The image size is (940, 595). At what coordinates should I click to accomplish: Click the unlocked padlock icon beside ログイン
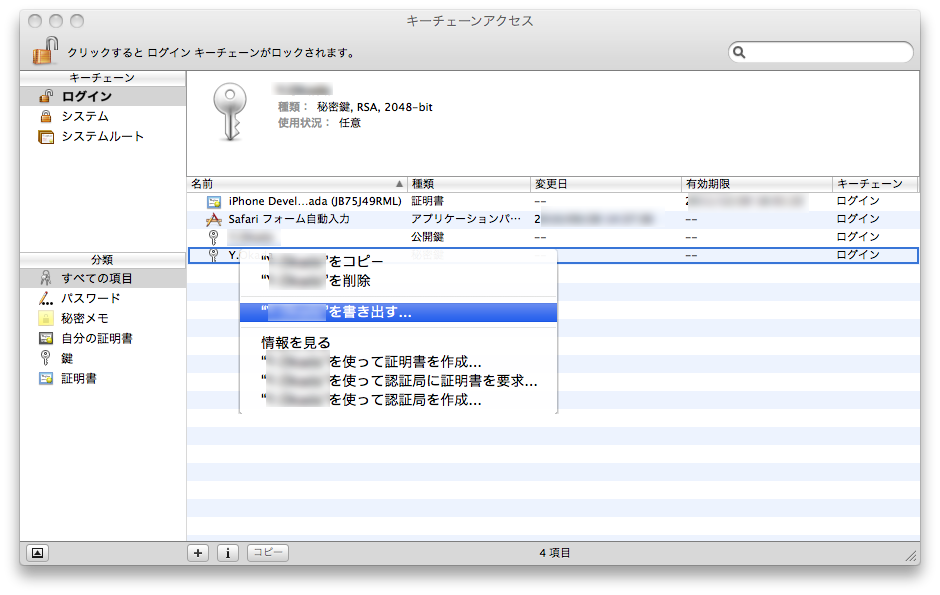(x=46, y=96)
